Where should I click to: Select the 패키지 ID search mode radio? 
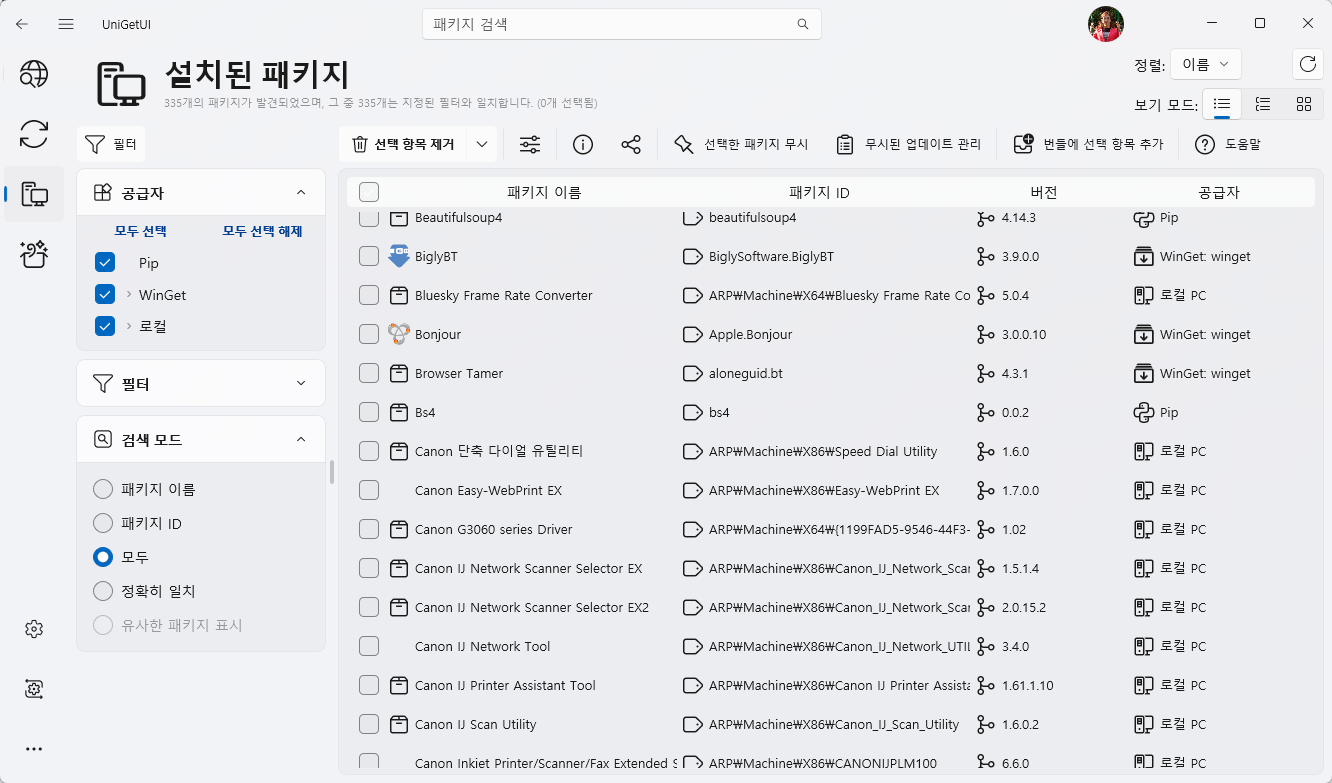(x=103, y=524)
